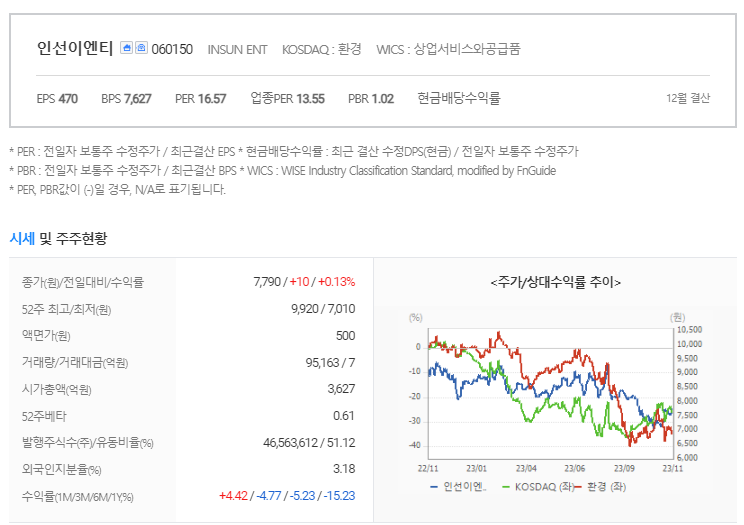The height and width of the screenshot is (525, 744).
Task: Click the PBR footnote explanation line
Action: click(282, 171)
